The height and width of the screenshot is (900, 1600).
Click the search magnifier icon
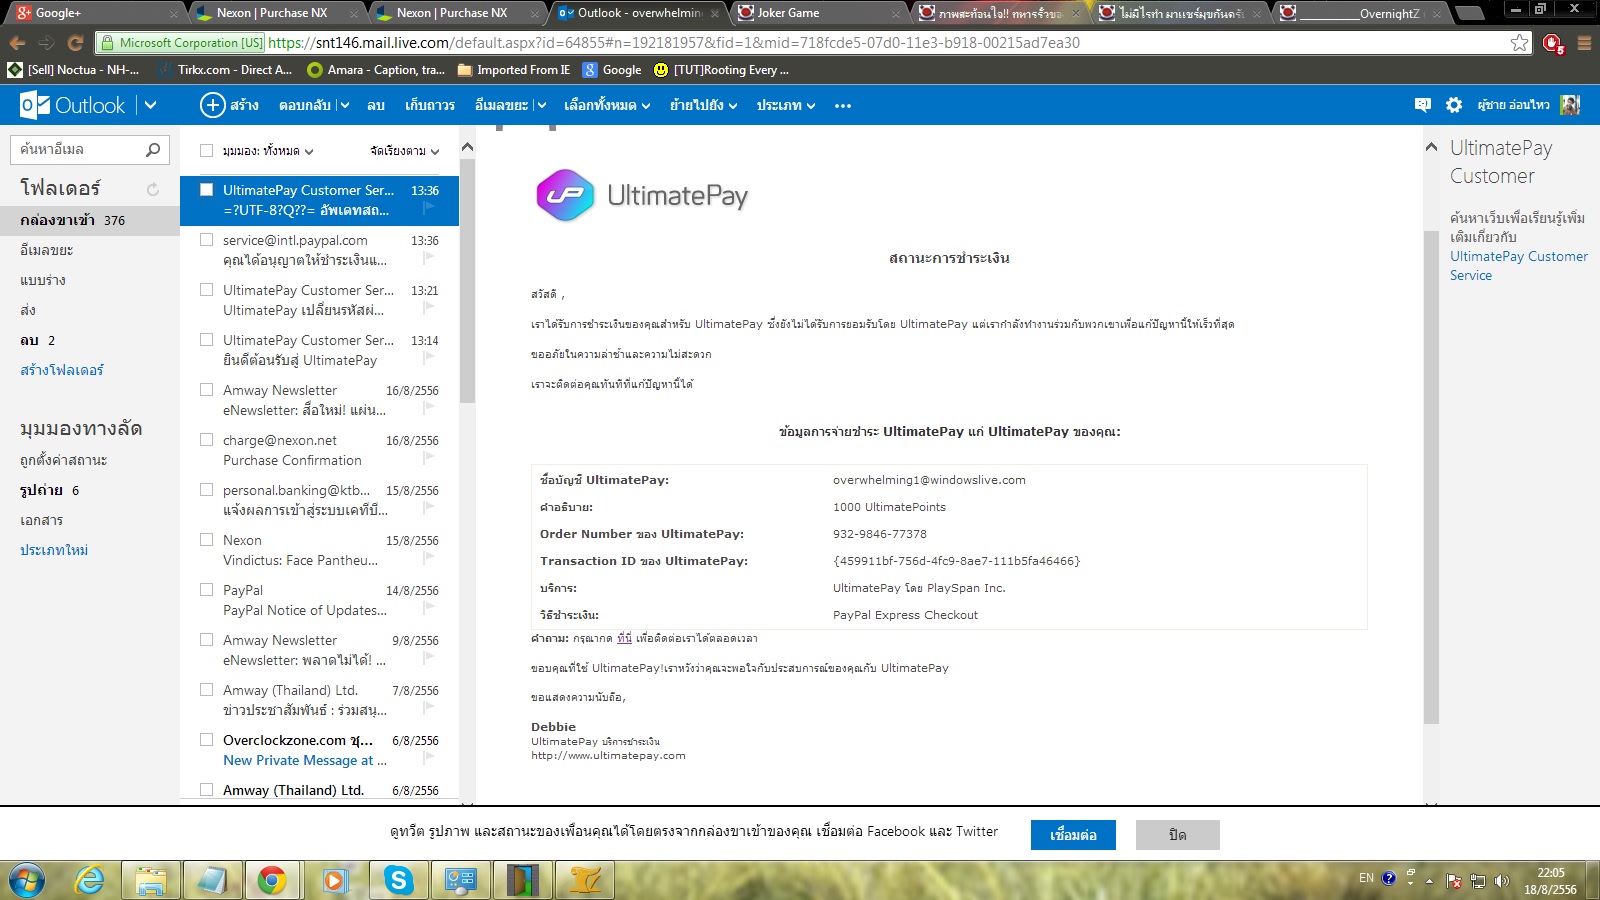(153, 150)
